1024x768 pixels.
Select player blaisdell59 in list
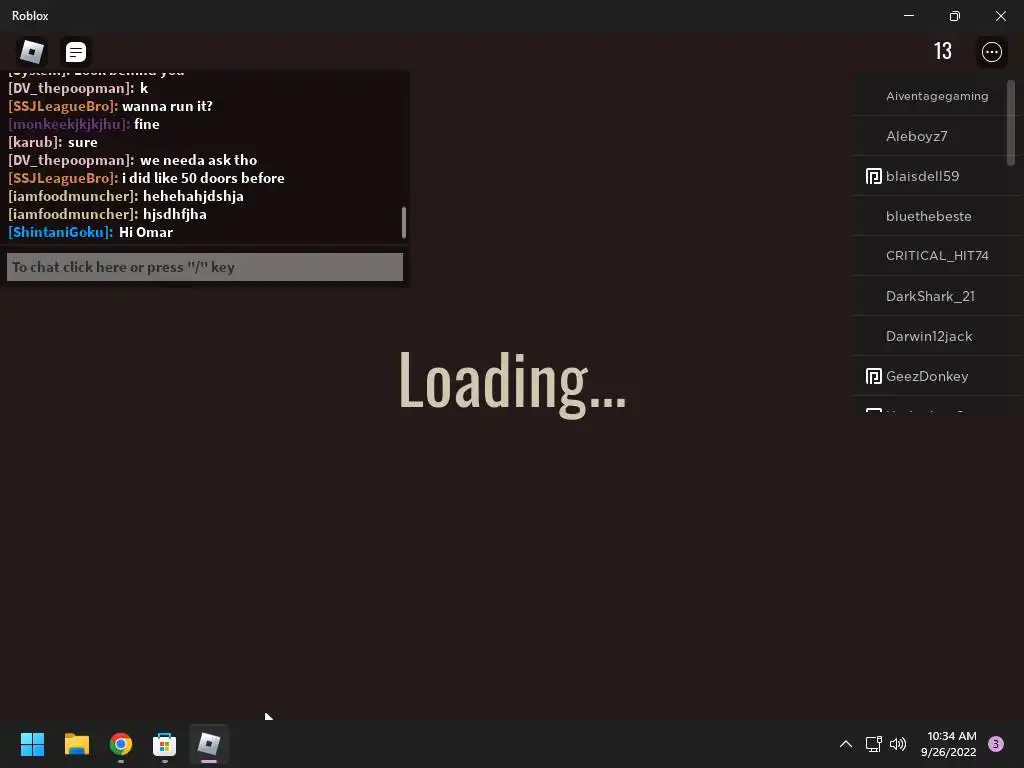tap(936, 176)
